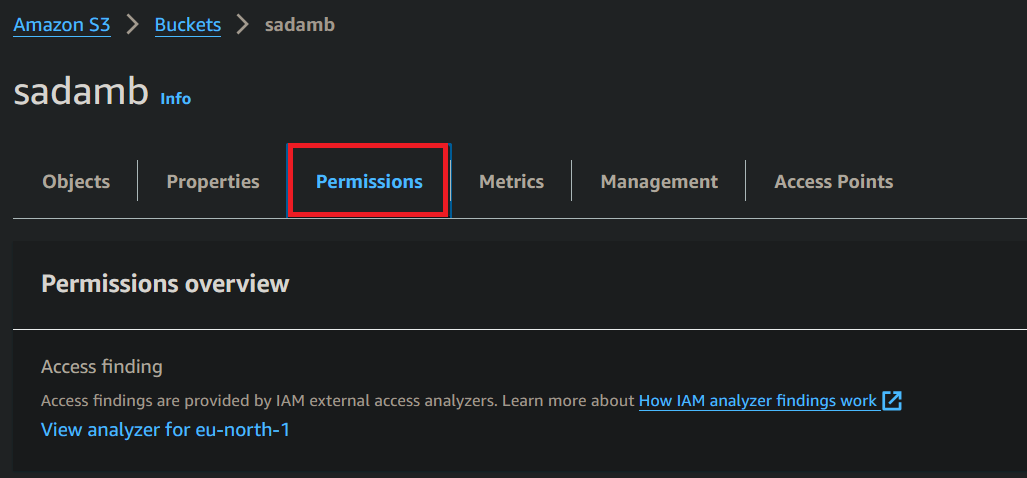Screen dimensions: 1027x478
Task: Show the Metrics tab
Action: point(511,181)
